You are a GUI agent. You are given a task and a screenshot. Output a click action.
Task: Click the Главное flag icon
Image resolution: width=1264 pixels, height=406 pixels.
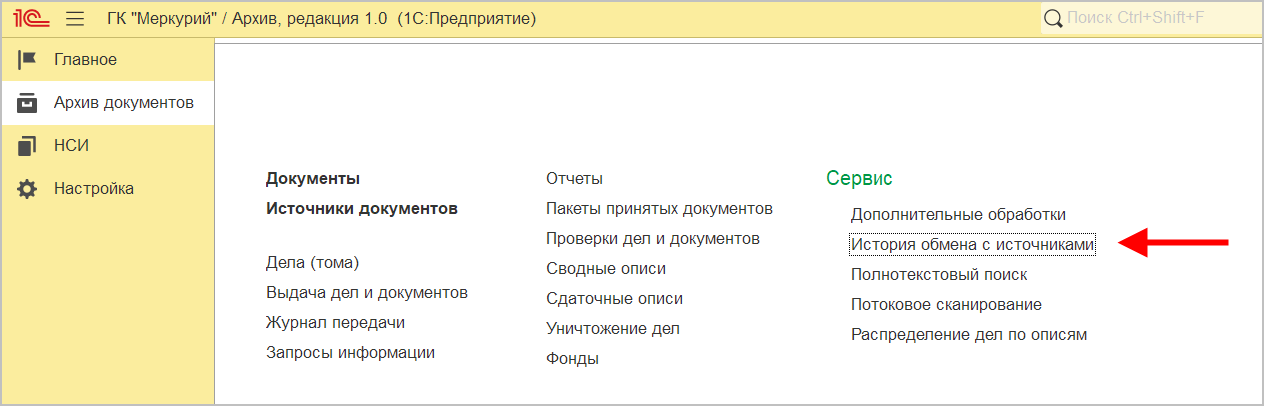point(27,60)
